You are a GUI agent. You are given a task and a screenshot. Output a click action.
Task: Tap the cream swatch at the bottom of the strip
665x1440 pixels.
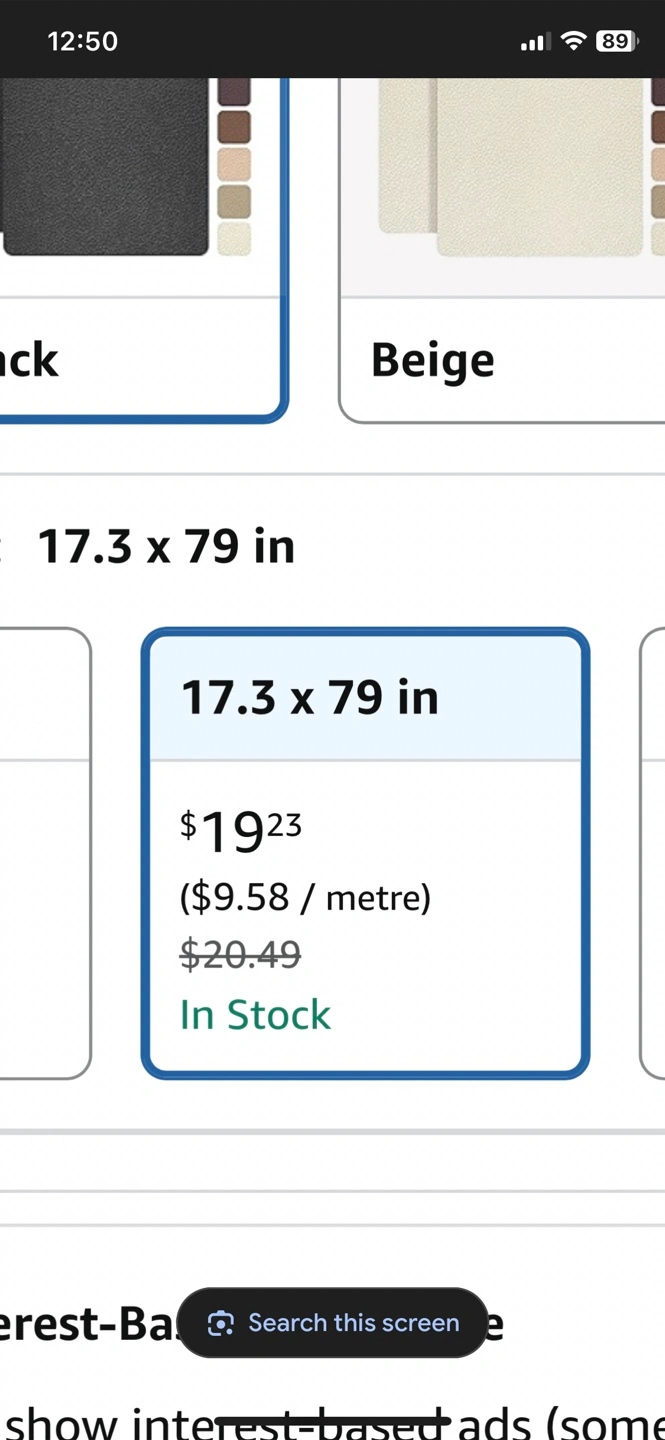click(234, 238)
